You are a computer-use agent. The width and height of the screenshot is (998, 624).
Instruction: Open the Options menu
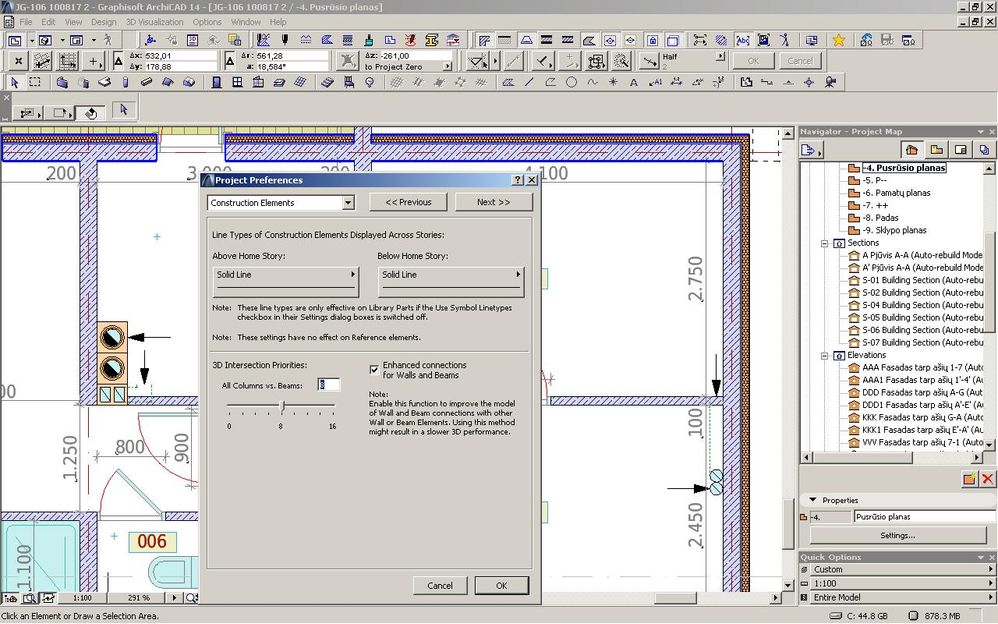(207, 21)
